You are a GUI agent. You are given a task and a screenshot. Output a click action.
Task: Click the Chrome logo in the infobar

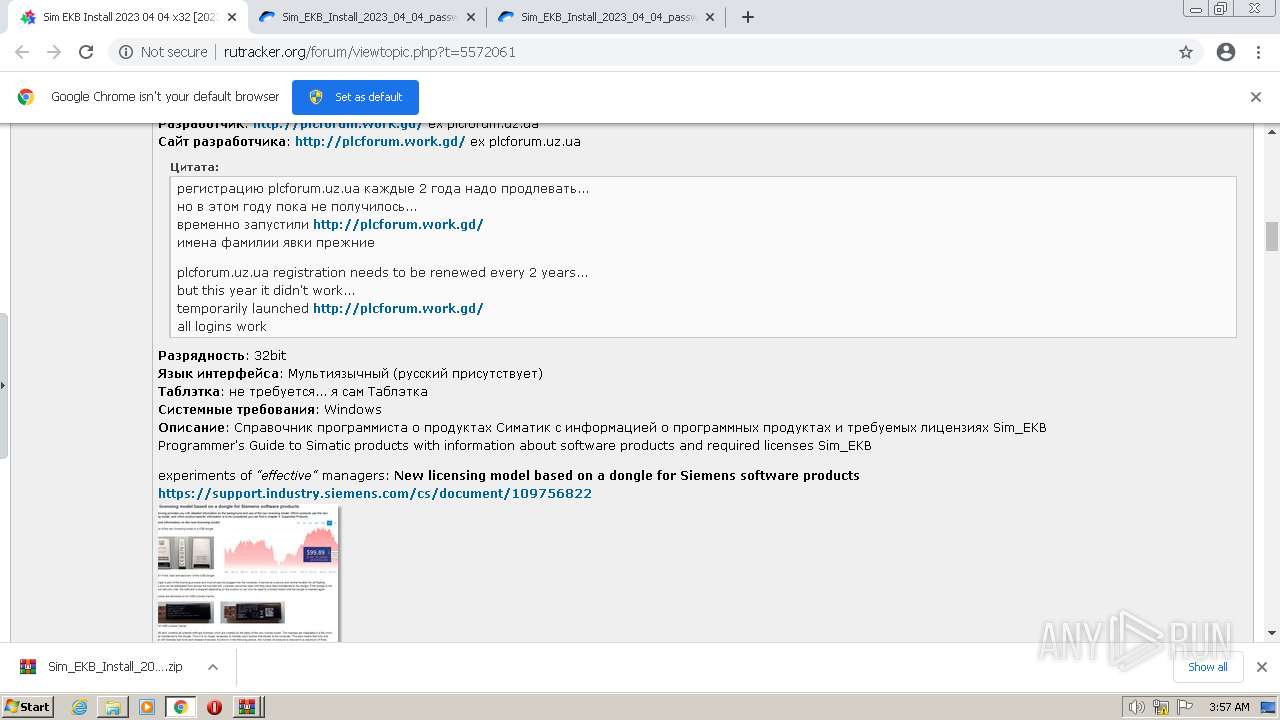click(x=26, y=97)
